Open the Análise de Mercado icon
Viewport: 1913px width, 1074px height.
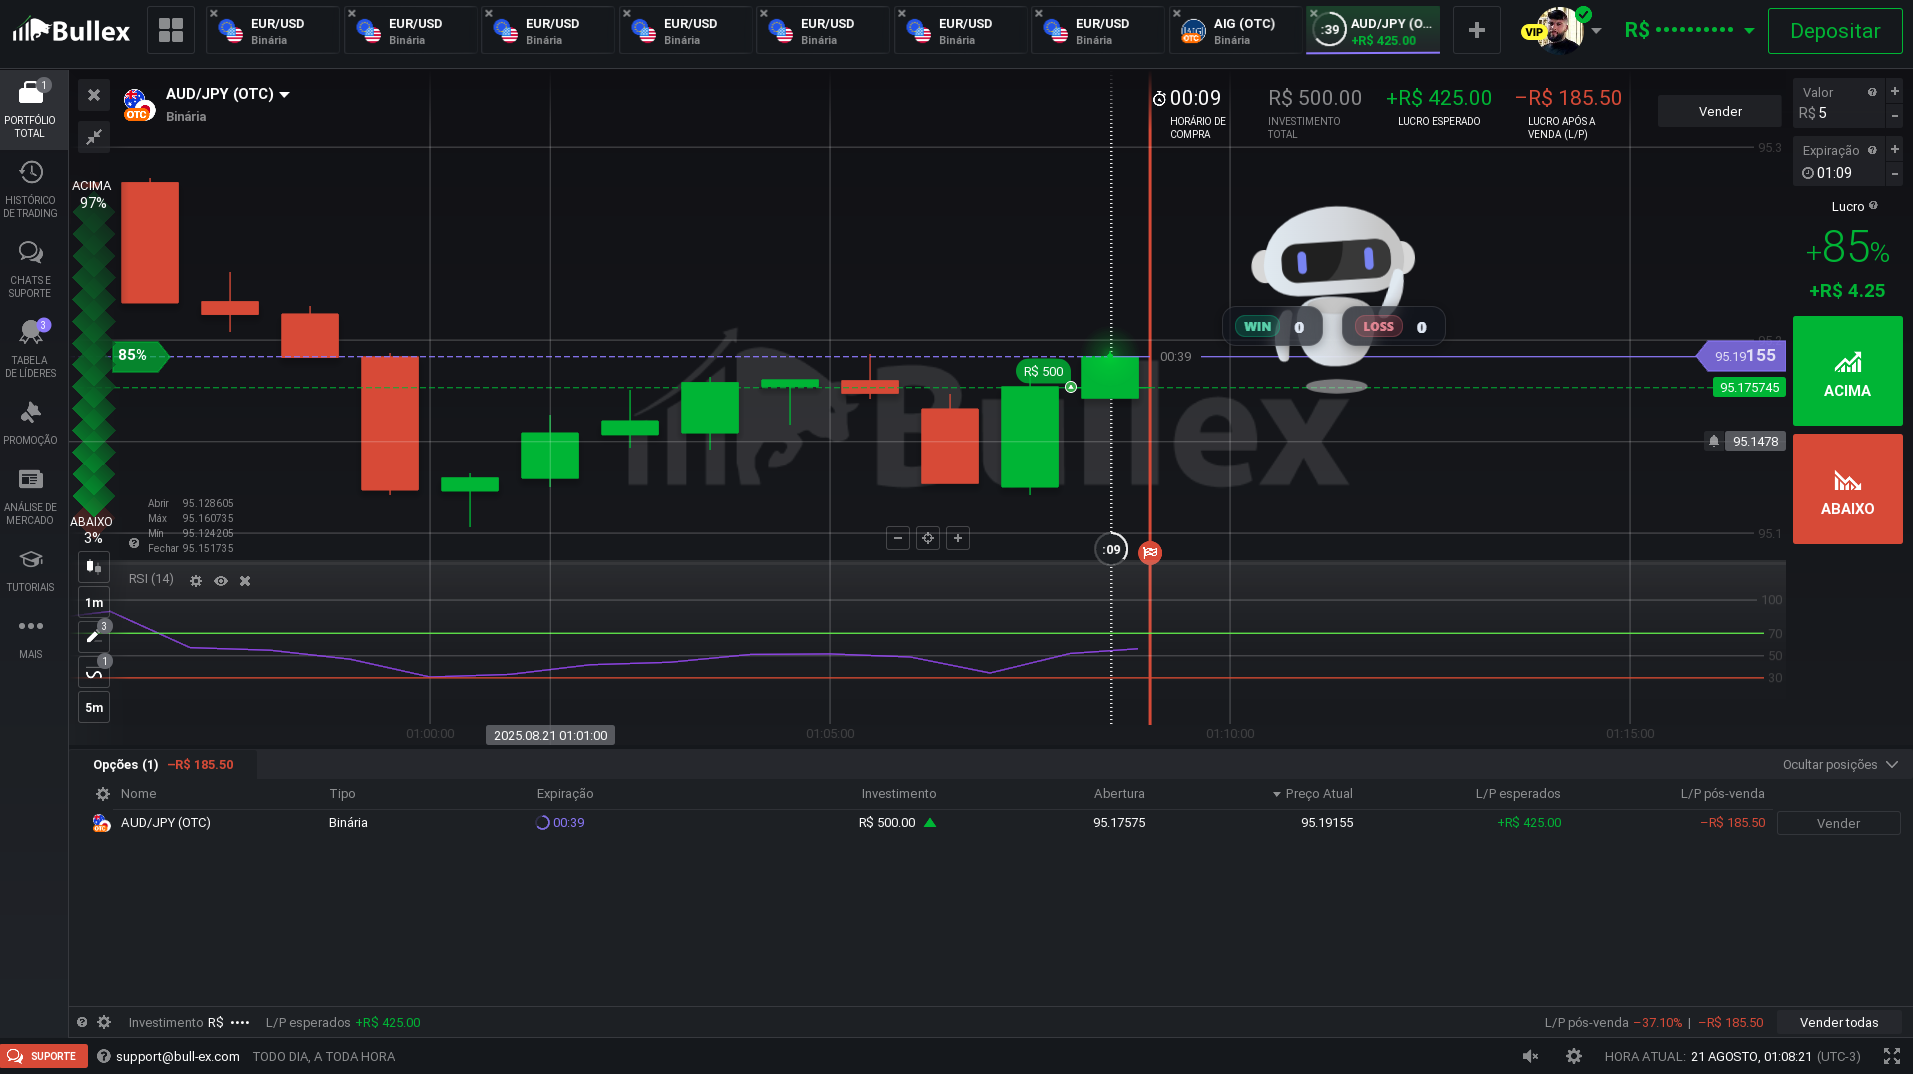[x=30, y=496]
